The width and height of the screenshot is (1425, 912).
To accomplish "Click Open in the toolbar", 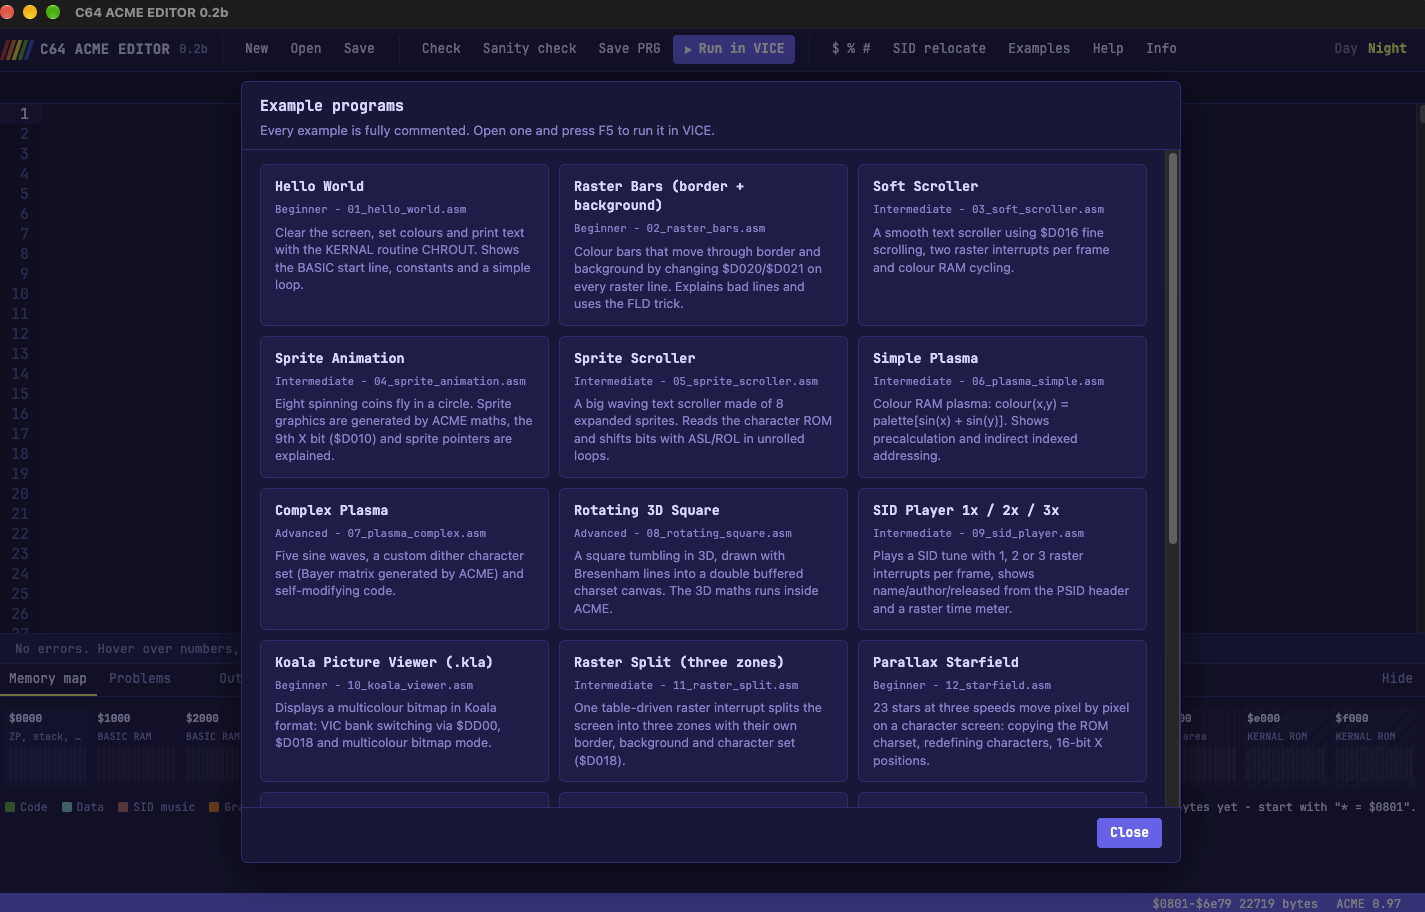I will pos(306,49).
